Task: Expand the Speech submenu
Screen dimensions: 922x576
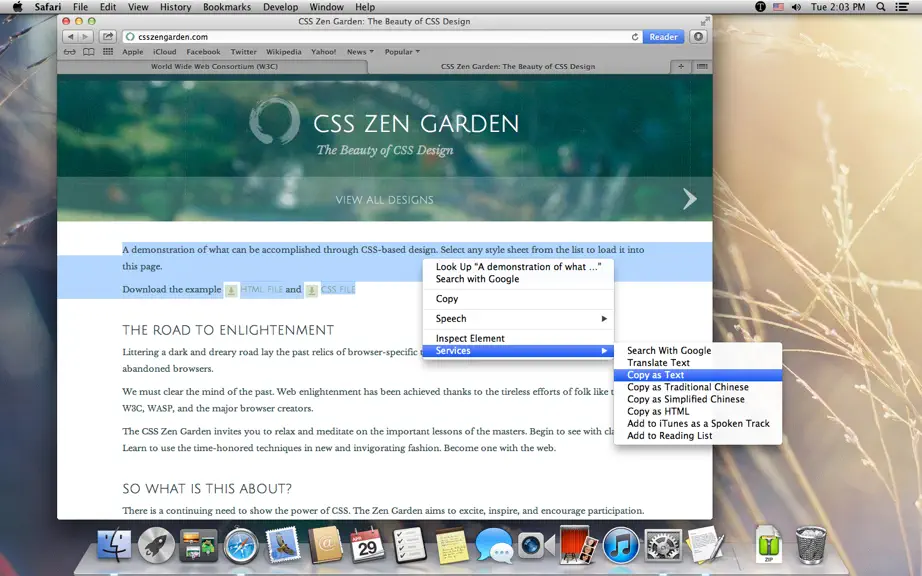Action: [518, 319]
